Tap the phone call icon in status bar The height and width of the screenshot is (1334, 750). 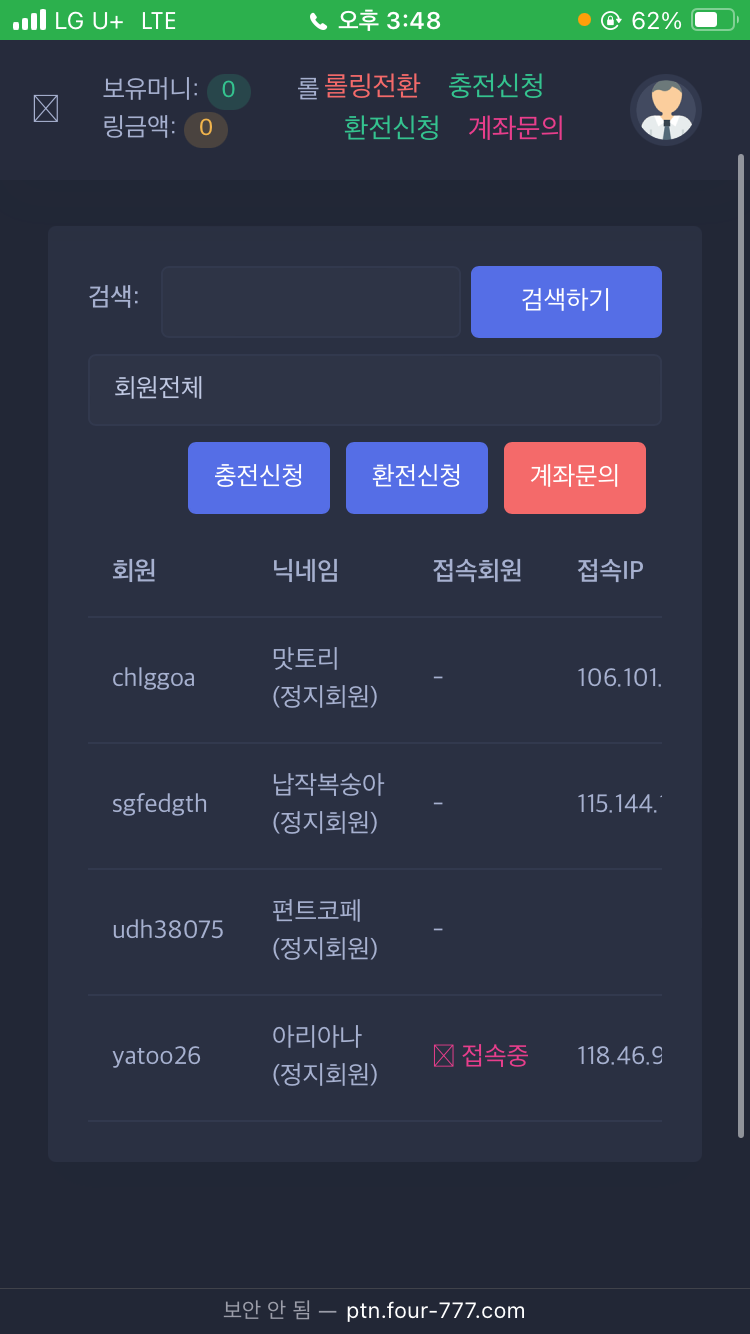coord(319,21)
